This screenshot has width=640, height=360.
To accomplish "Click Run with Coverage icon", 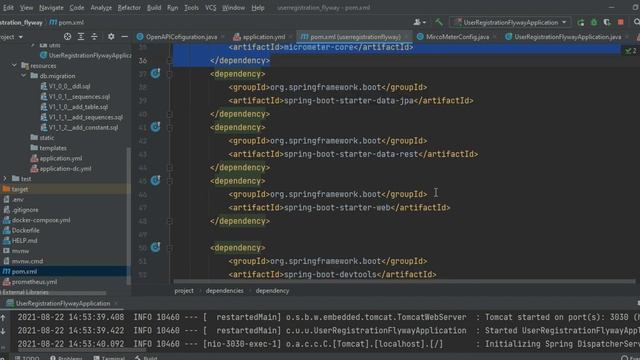I will [607, 22].
